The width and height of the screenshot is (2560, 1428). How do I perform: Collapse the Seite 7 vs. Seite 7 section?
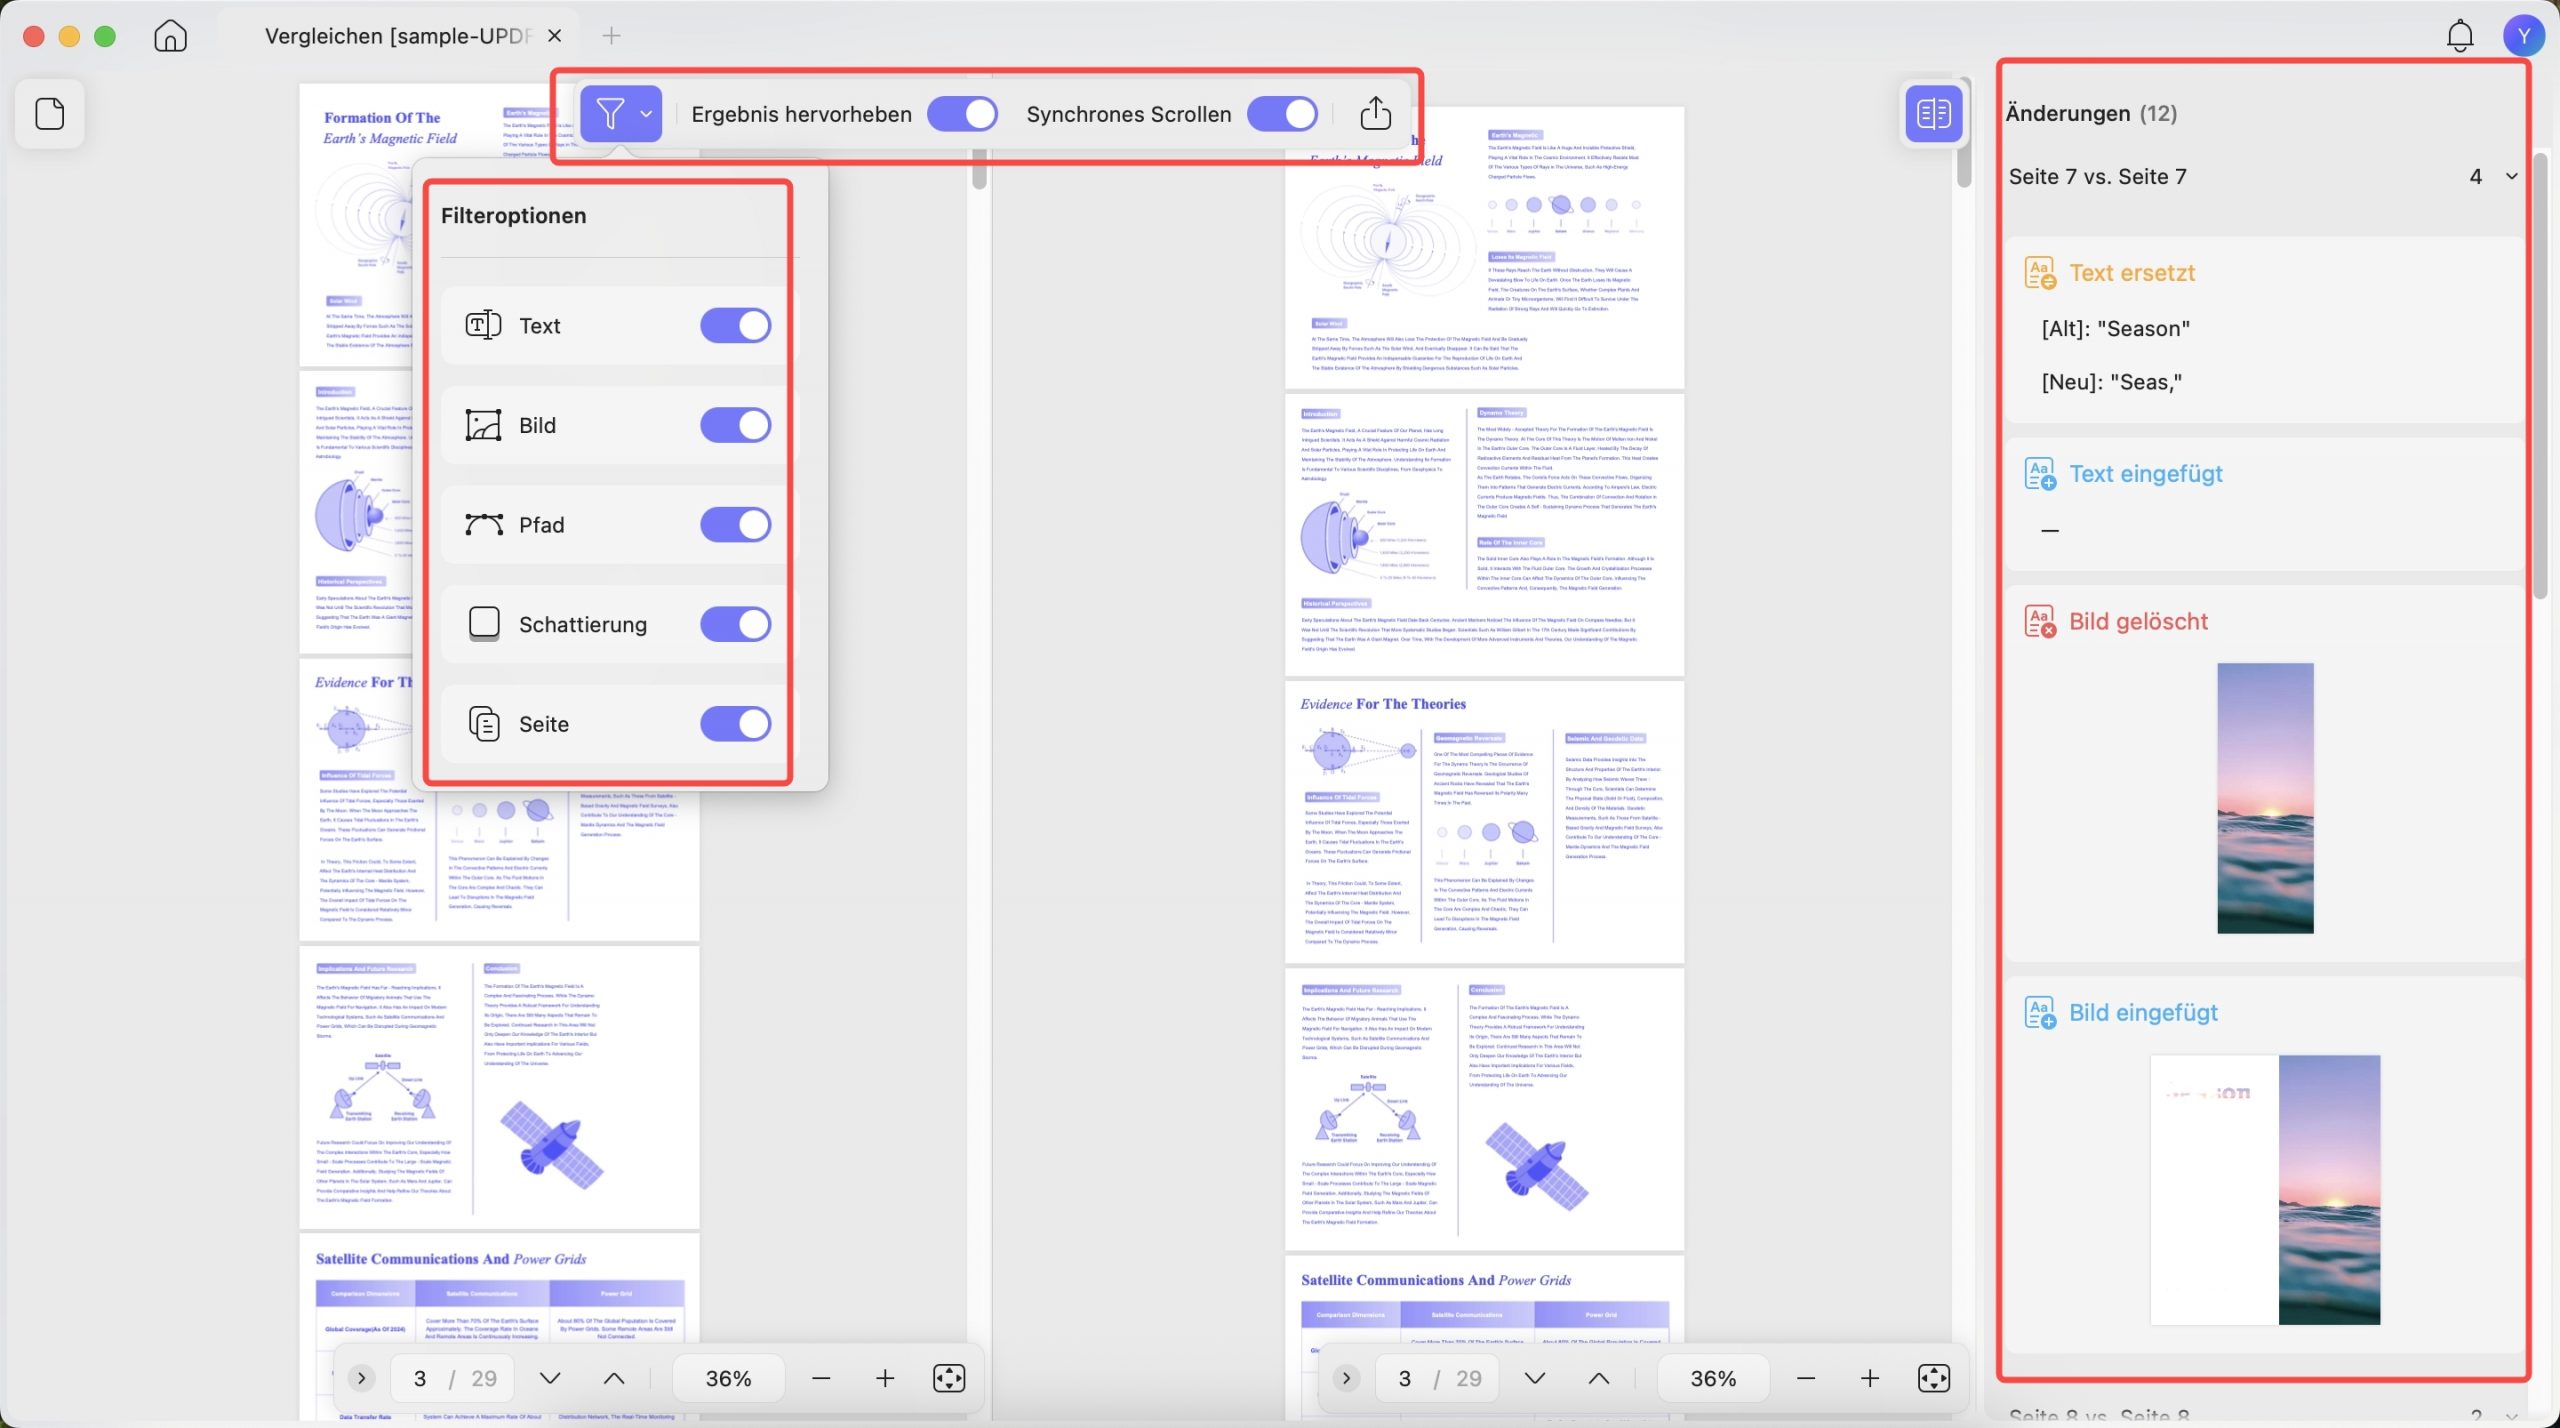pos(2511,177)
